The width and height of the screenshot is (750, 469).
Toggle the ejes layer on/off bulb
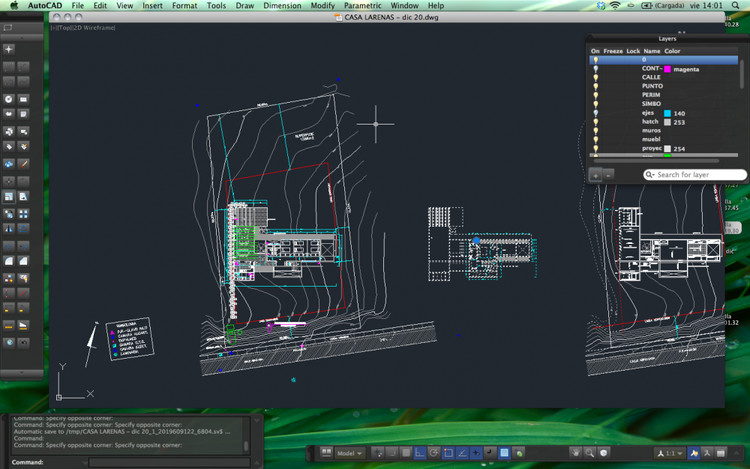(595, 113)
